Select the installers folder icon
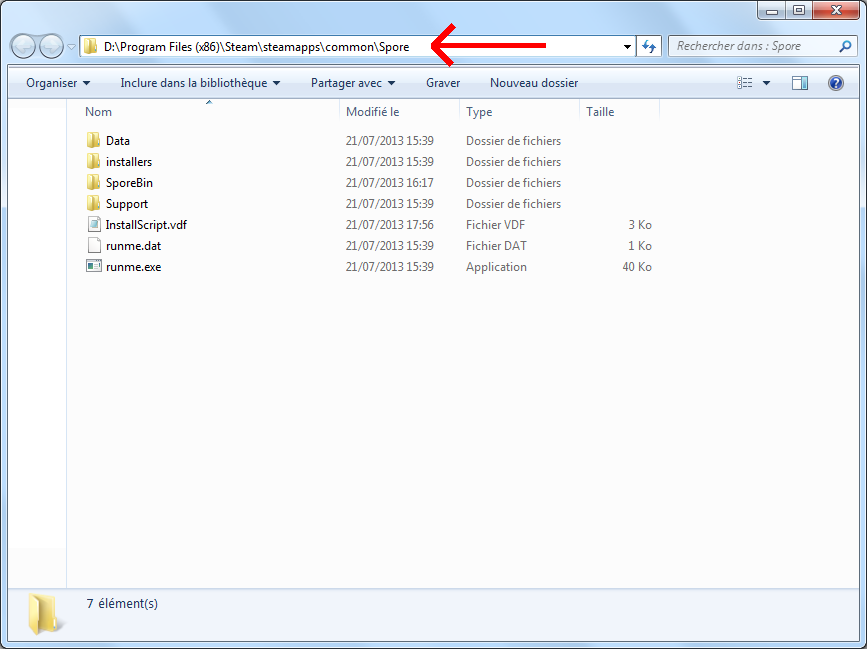The image size is (867, 649). pyautogui.click(x=93, y=161)
